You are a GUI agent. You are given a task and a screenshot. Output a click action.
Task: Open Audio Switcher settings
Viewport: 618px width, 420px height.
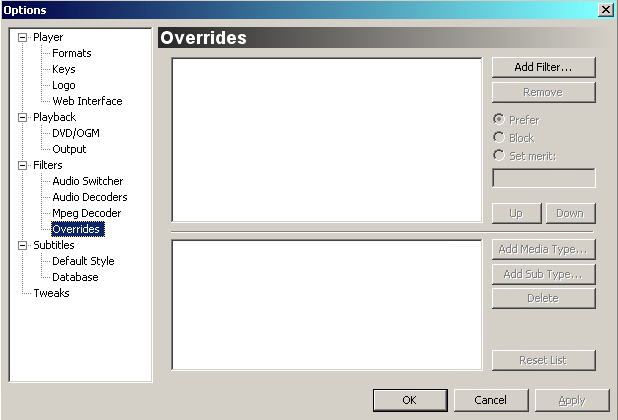[87, 181]
